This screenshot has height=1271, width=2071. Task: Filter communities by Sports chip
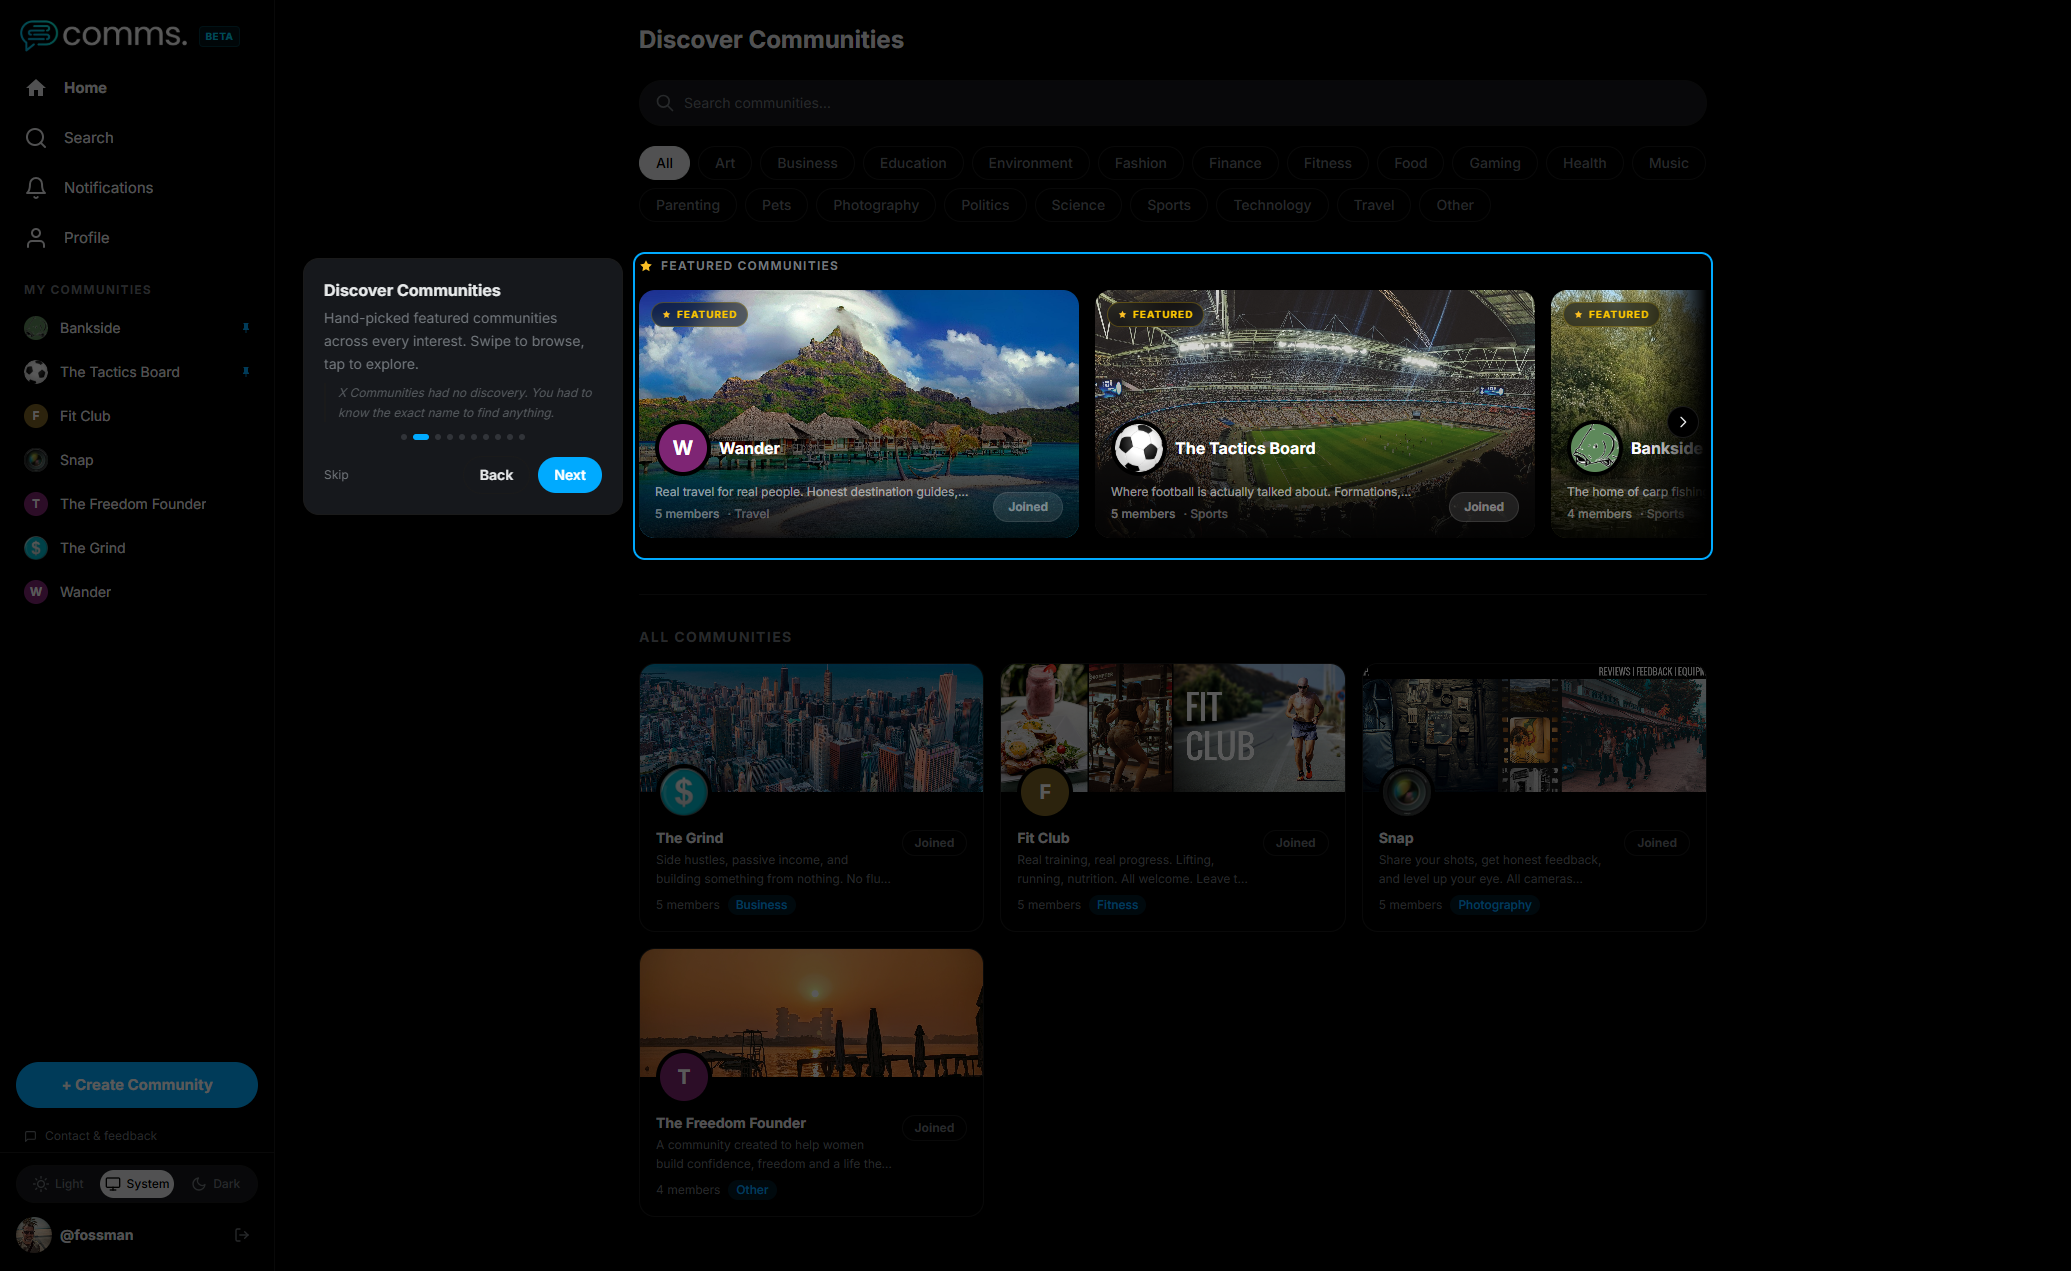pyautogui.click(x=1169, y=205)
